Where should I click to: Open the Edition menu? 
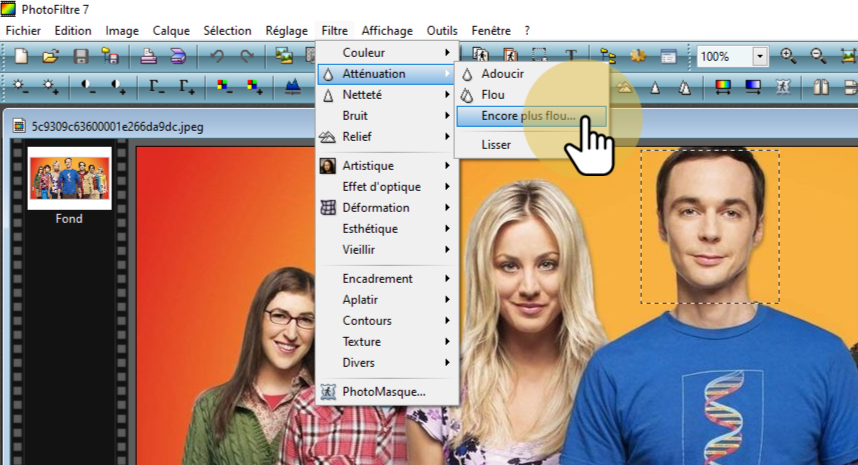(73, 31)
